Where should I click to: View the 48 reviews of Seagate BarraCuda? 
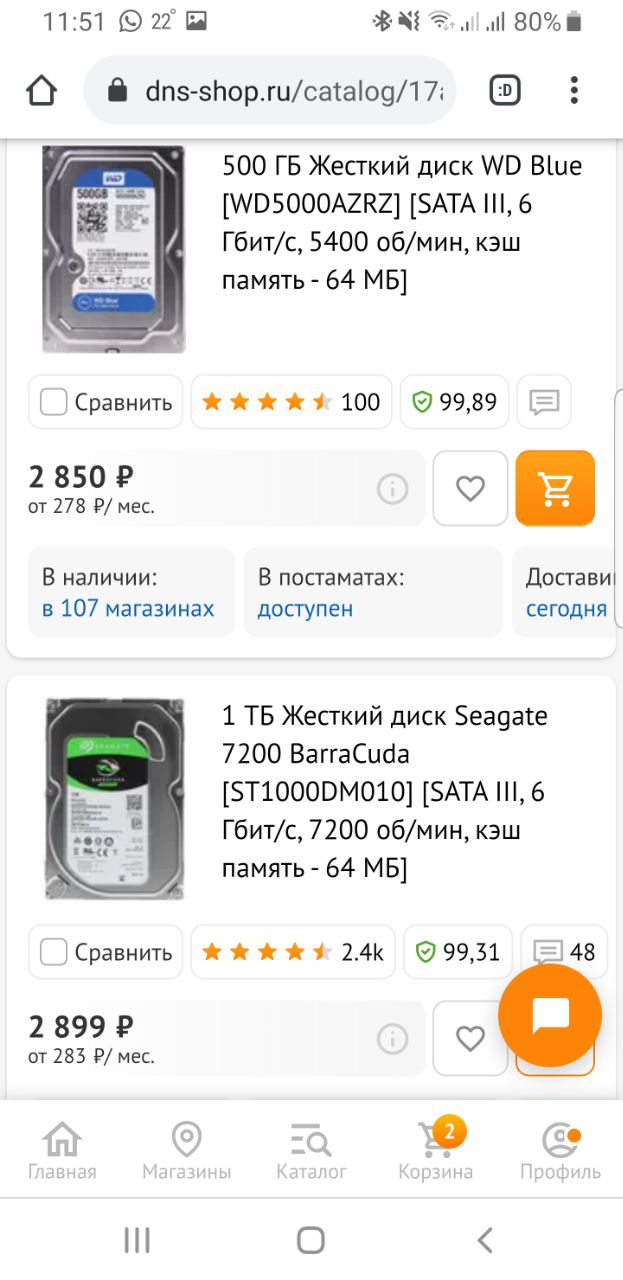click(x=564, y=952)
